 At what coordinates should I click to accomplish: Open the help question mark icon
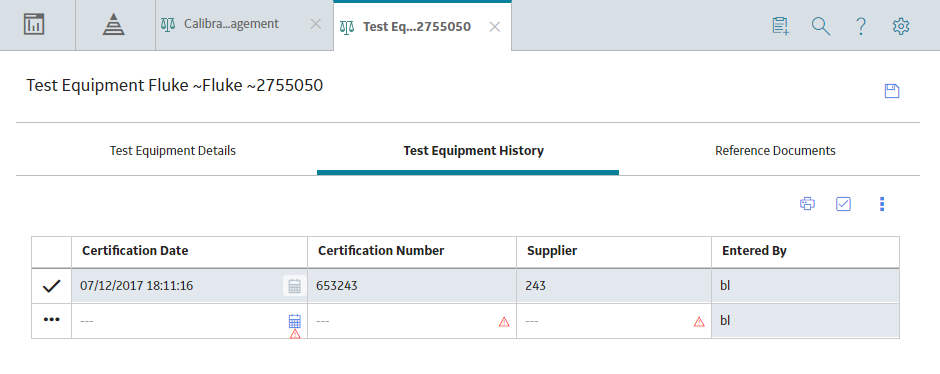click(x=860, y=26)
